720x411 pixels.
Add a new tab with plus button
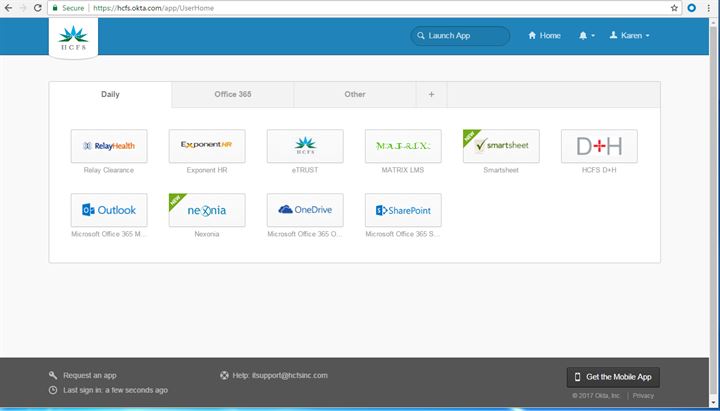[x=431, y=95]
